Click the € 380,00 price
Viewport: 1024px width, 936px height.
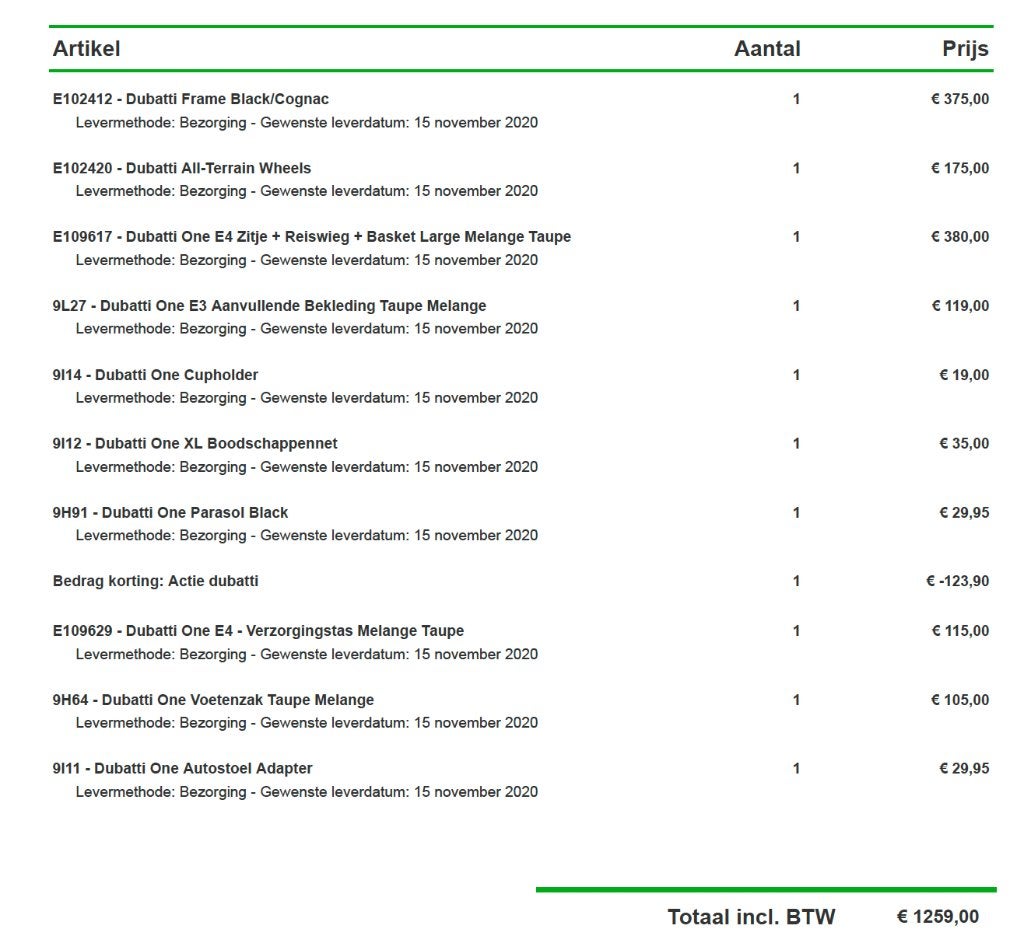click(959, 236)
